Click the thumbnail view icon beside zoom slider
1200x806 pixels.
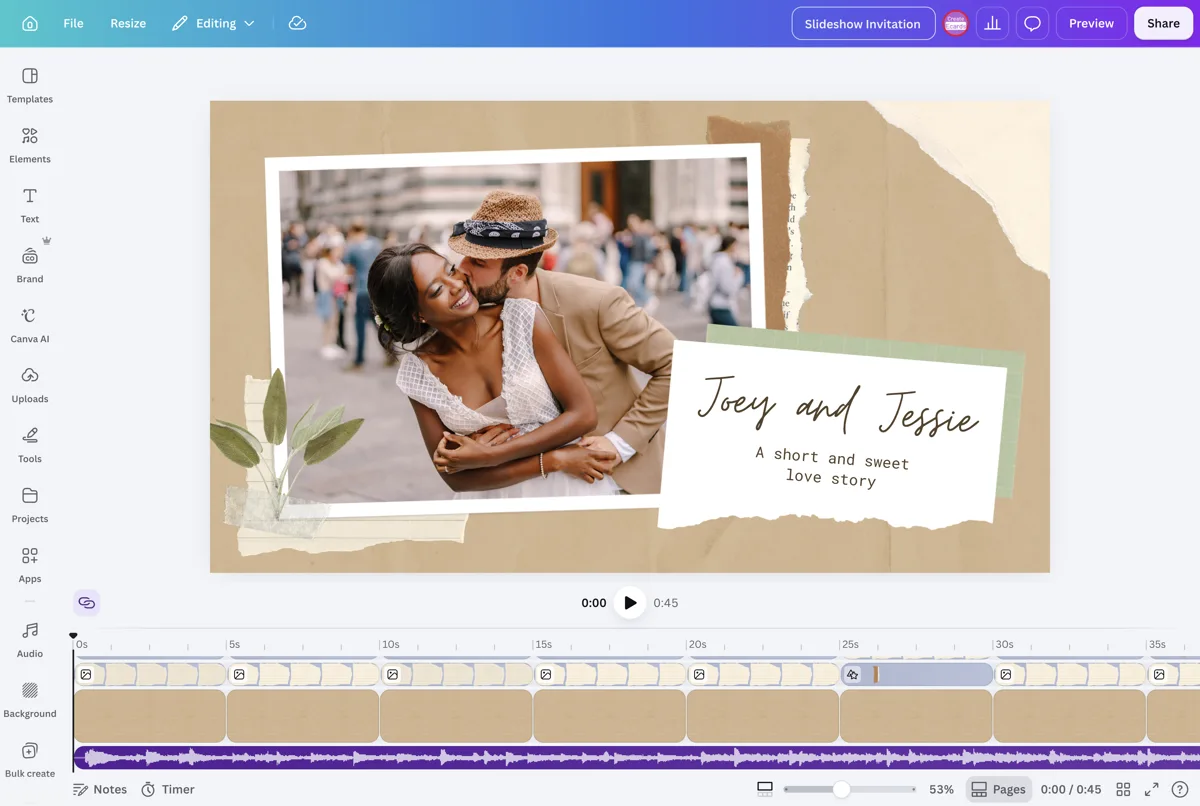click(765, 789)
